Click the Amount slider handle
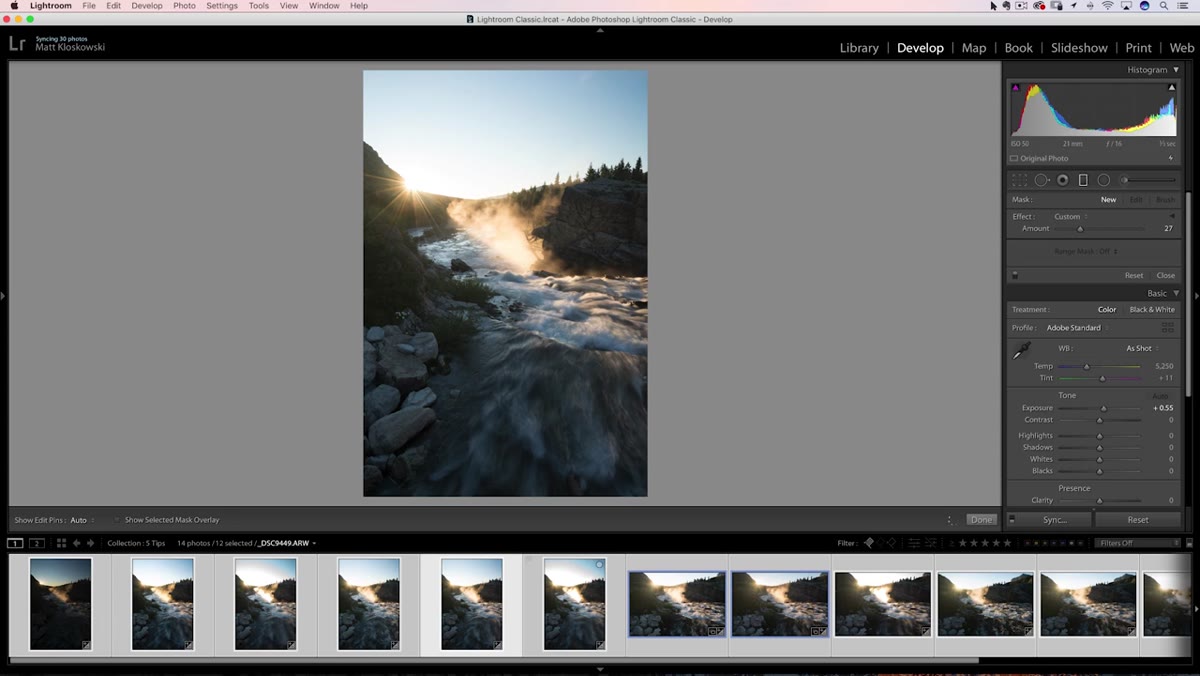 pos(1080,229)
